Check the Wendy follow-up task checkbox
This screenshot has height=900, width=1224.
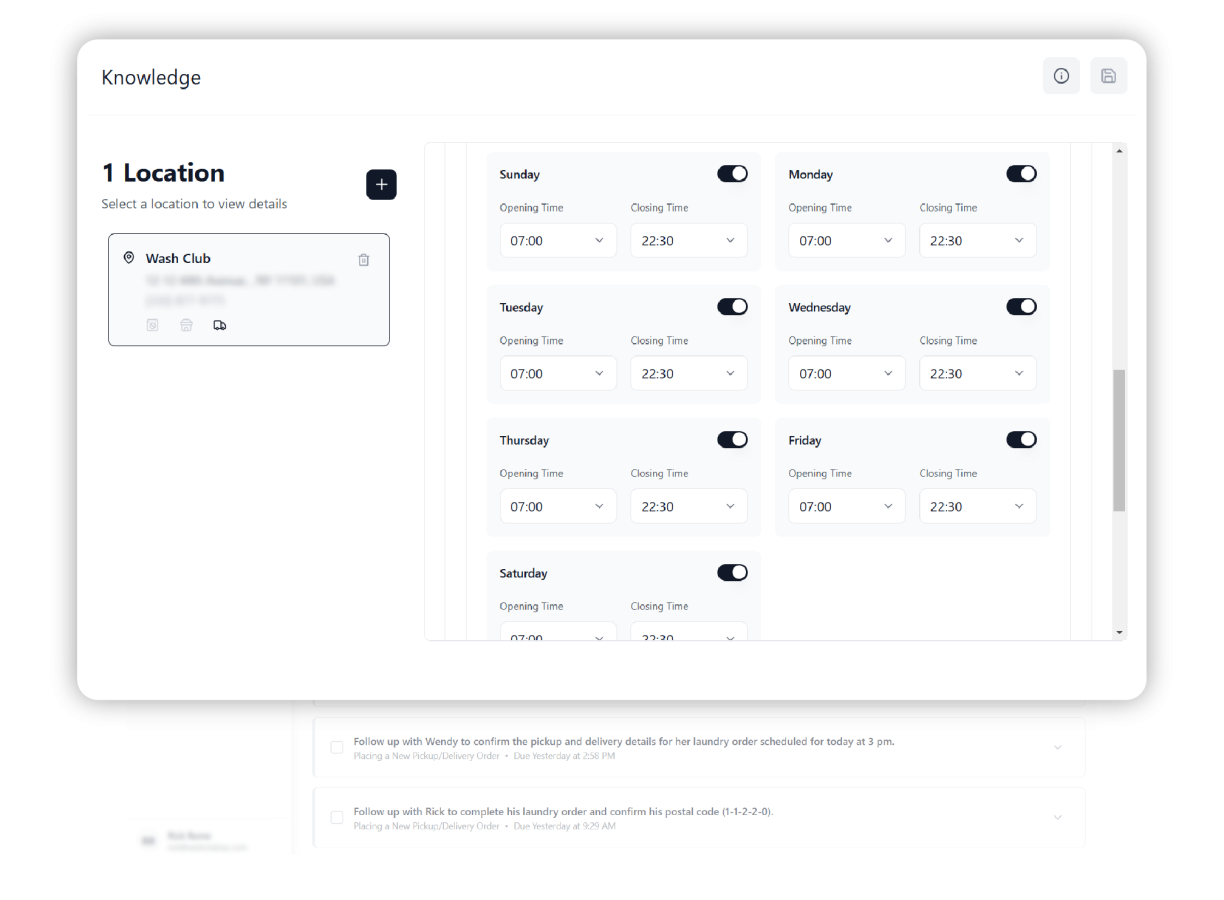(x=337, y=747)
